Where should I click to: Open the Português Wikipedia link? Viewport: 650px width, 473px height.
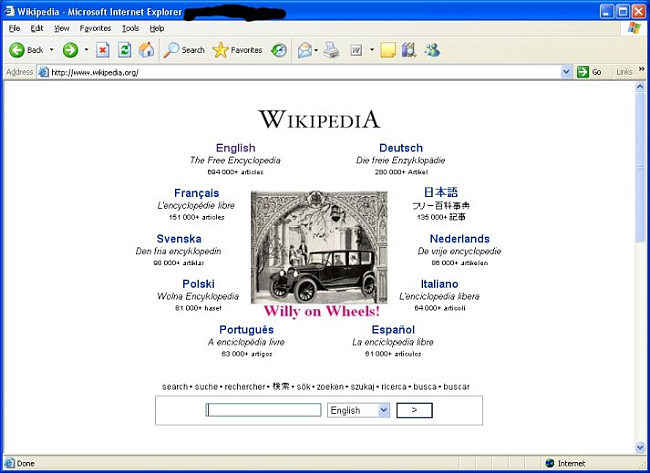tap(247, 330)
